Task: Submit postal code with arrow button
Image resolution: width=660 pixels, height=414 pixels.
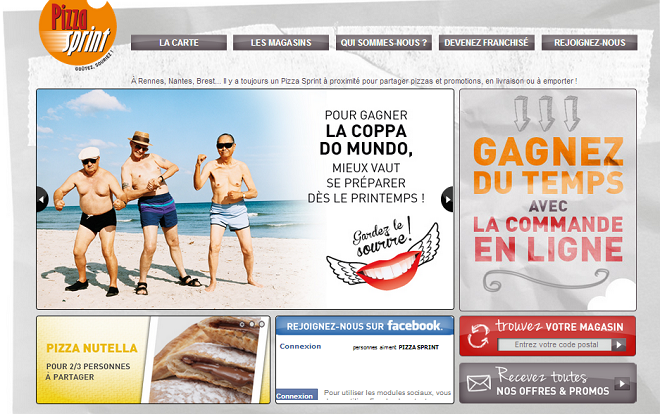Action: [x=619, y=345]
